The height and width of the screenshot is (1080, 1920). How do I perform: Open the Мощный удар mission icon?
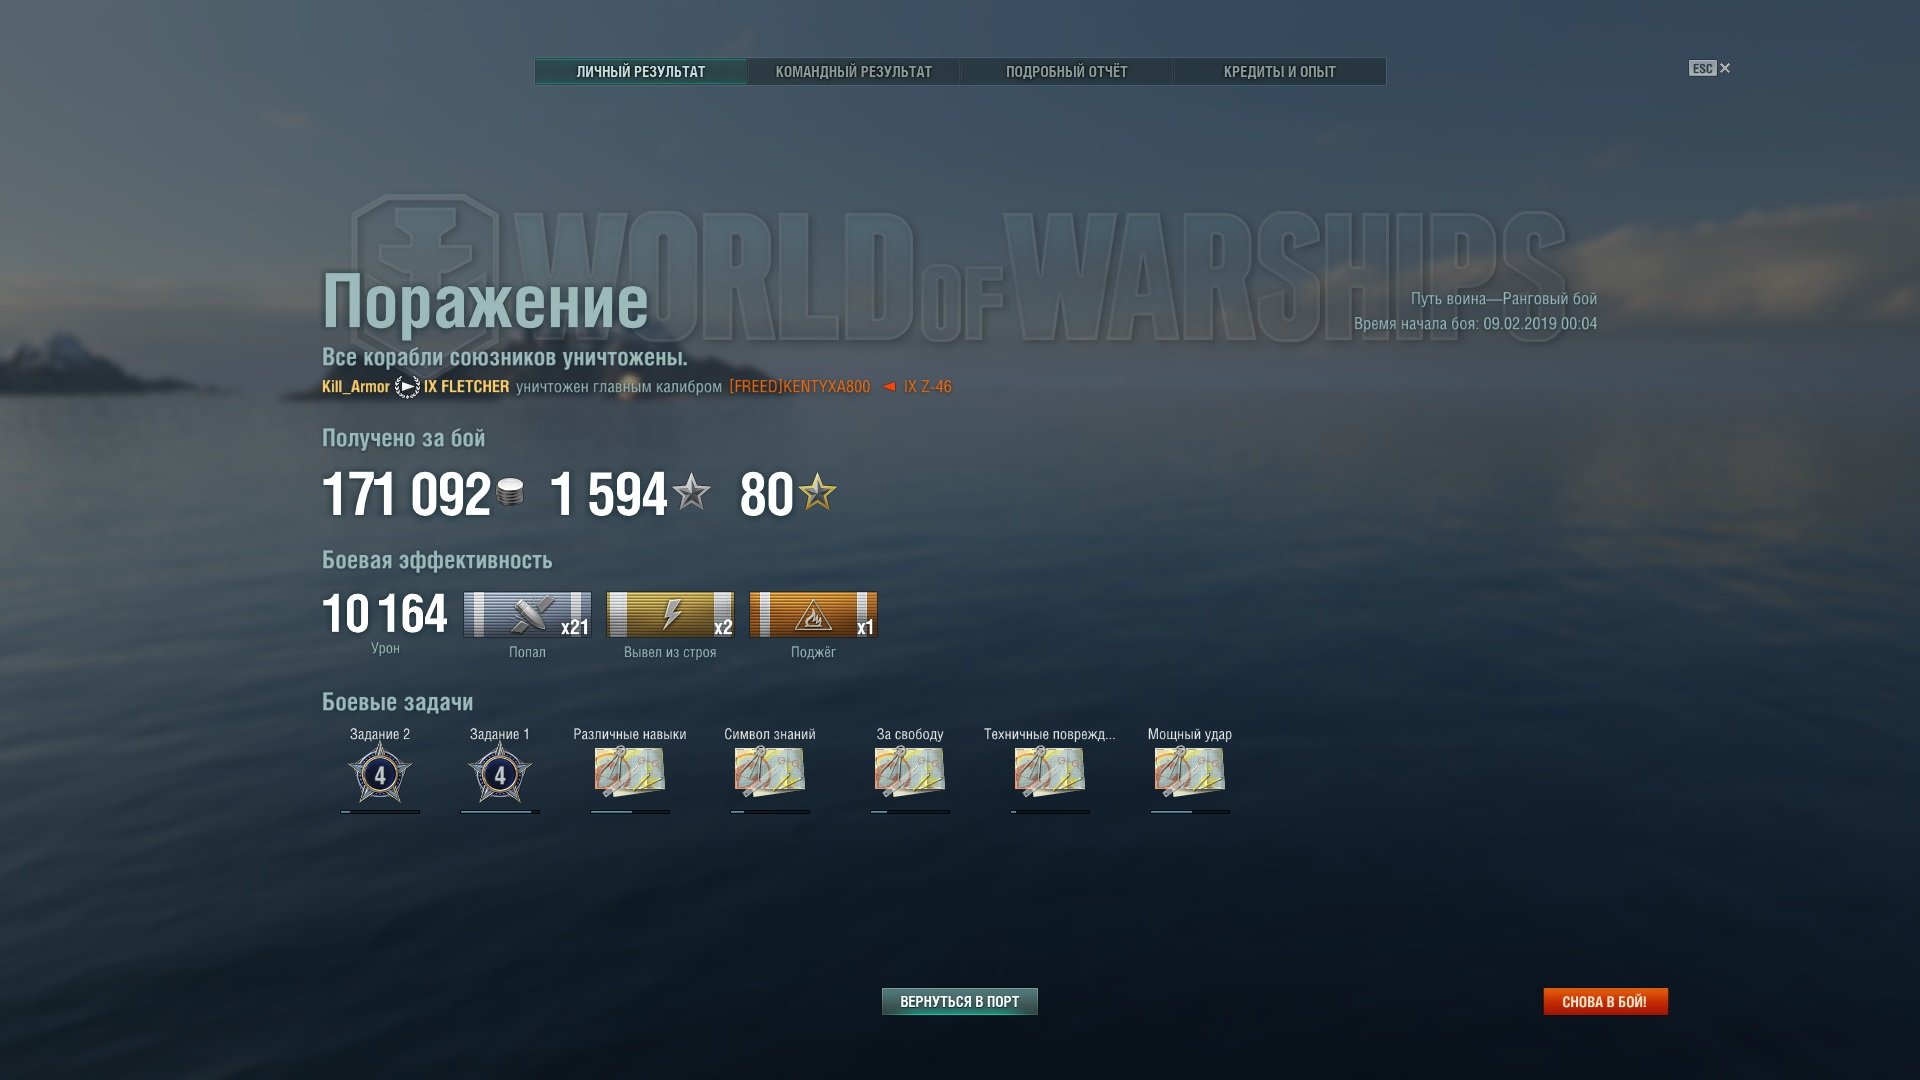click(x=1190, y=772)
